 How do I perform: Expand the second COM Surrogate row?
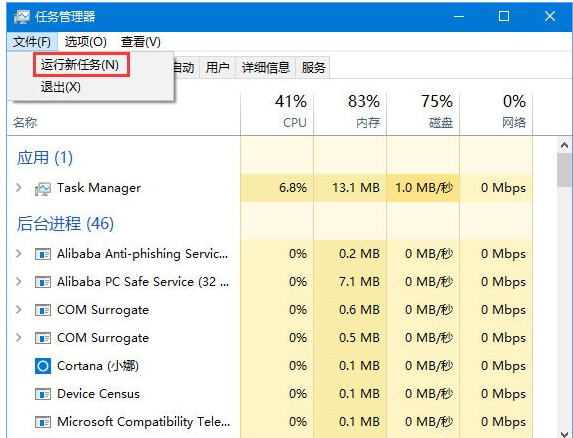tap(19, 338)
